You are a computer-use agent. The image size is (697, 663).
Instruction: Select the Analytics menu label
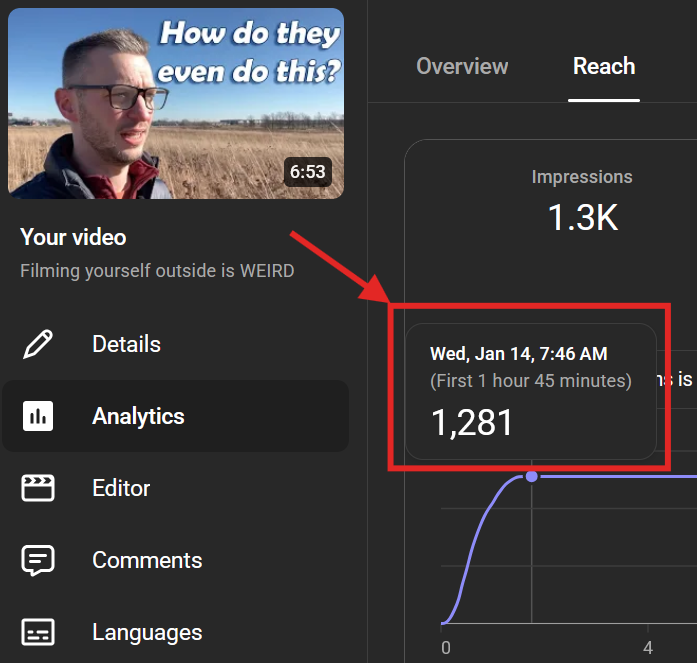138,416
